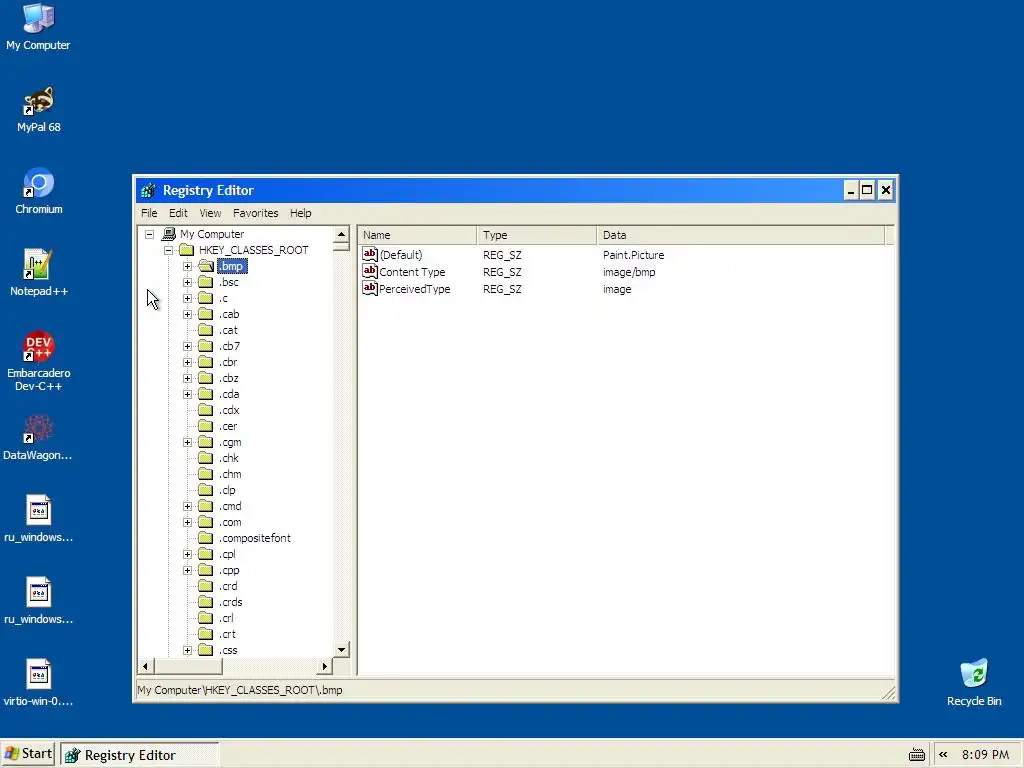Open the DataWagon desktop shortcut

click(x=38, y=438)
